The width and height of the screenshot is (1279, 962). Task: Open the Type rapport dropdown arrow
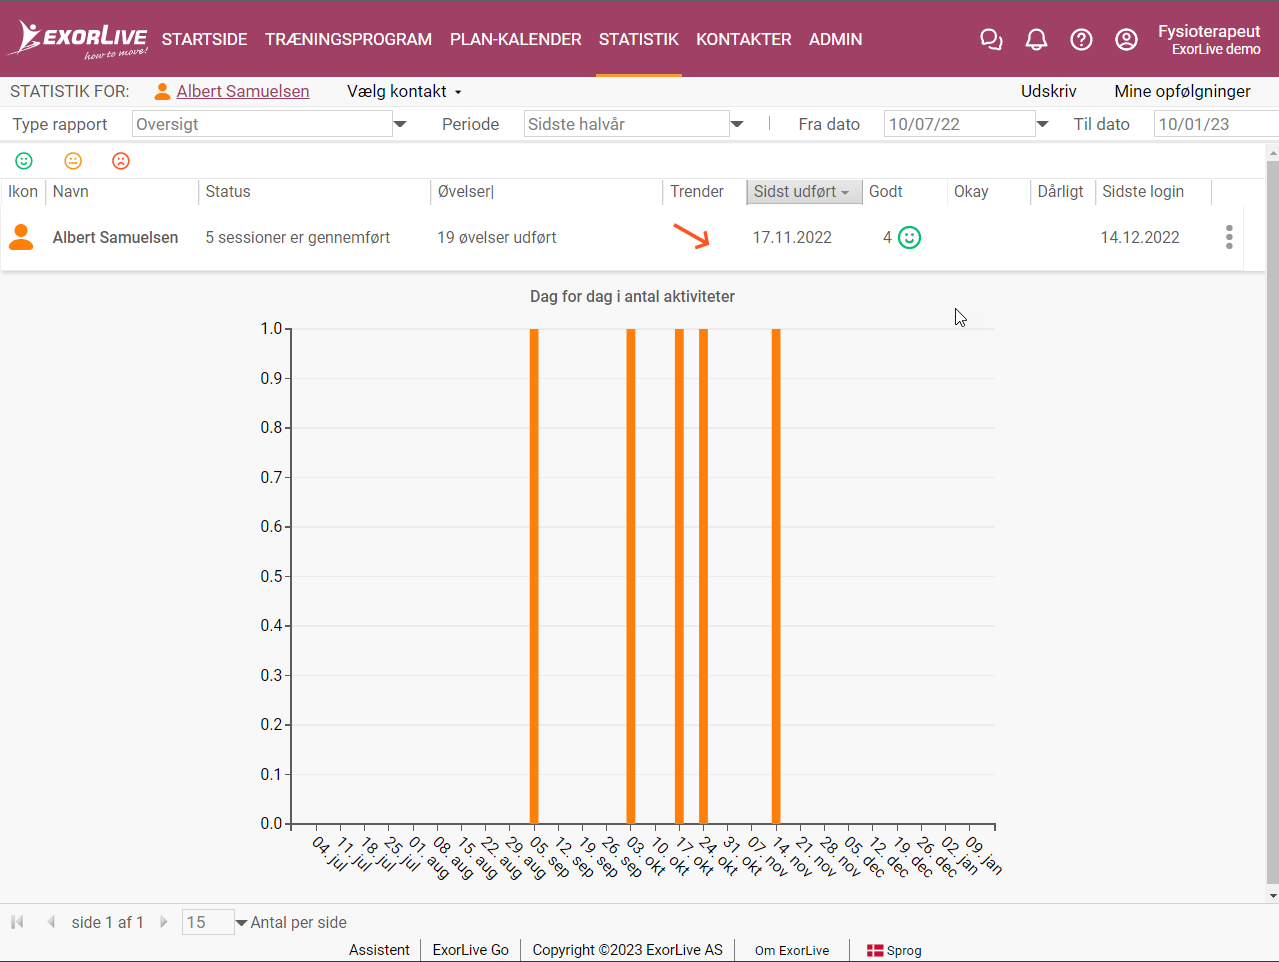(x=400, y=124)
